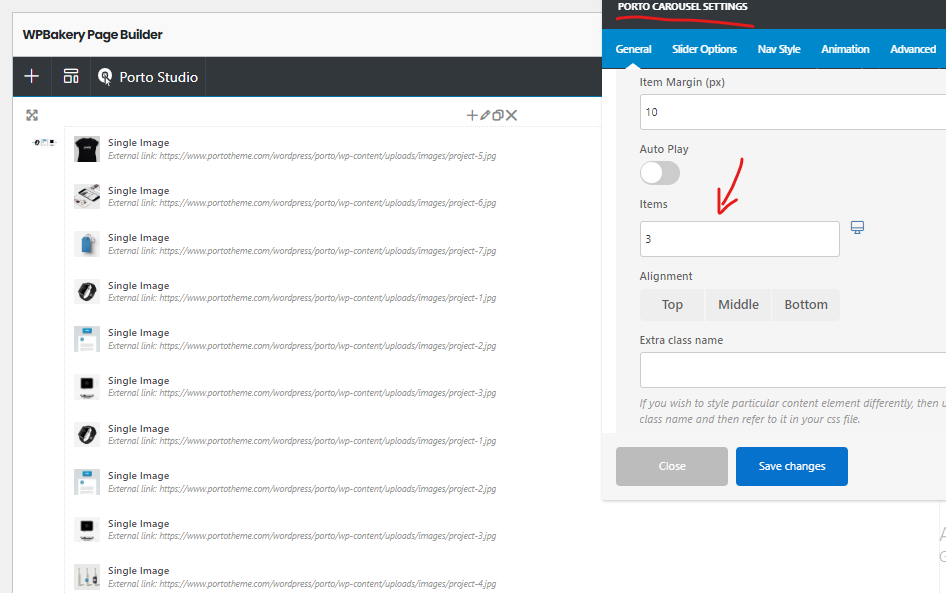Click the external link text for project-5.jpg
946x593 pixels.
click(x=302, y=156)
